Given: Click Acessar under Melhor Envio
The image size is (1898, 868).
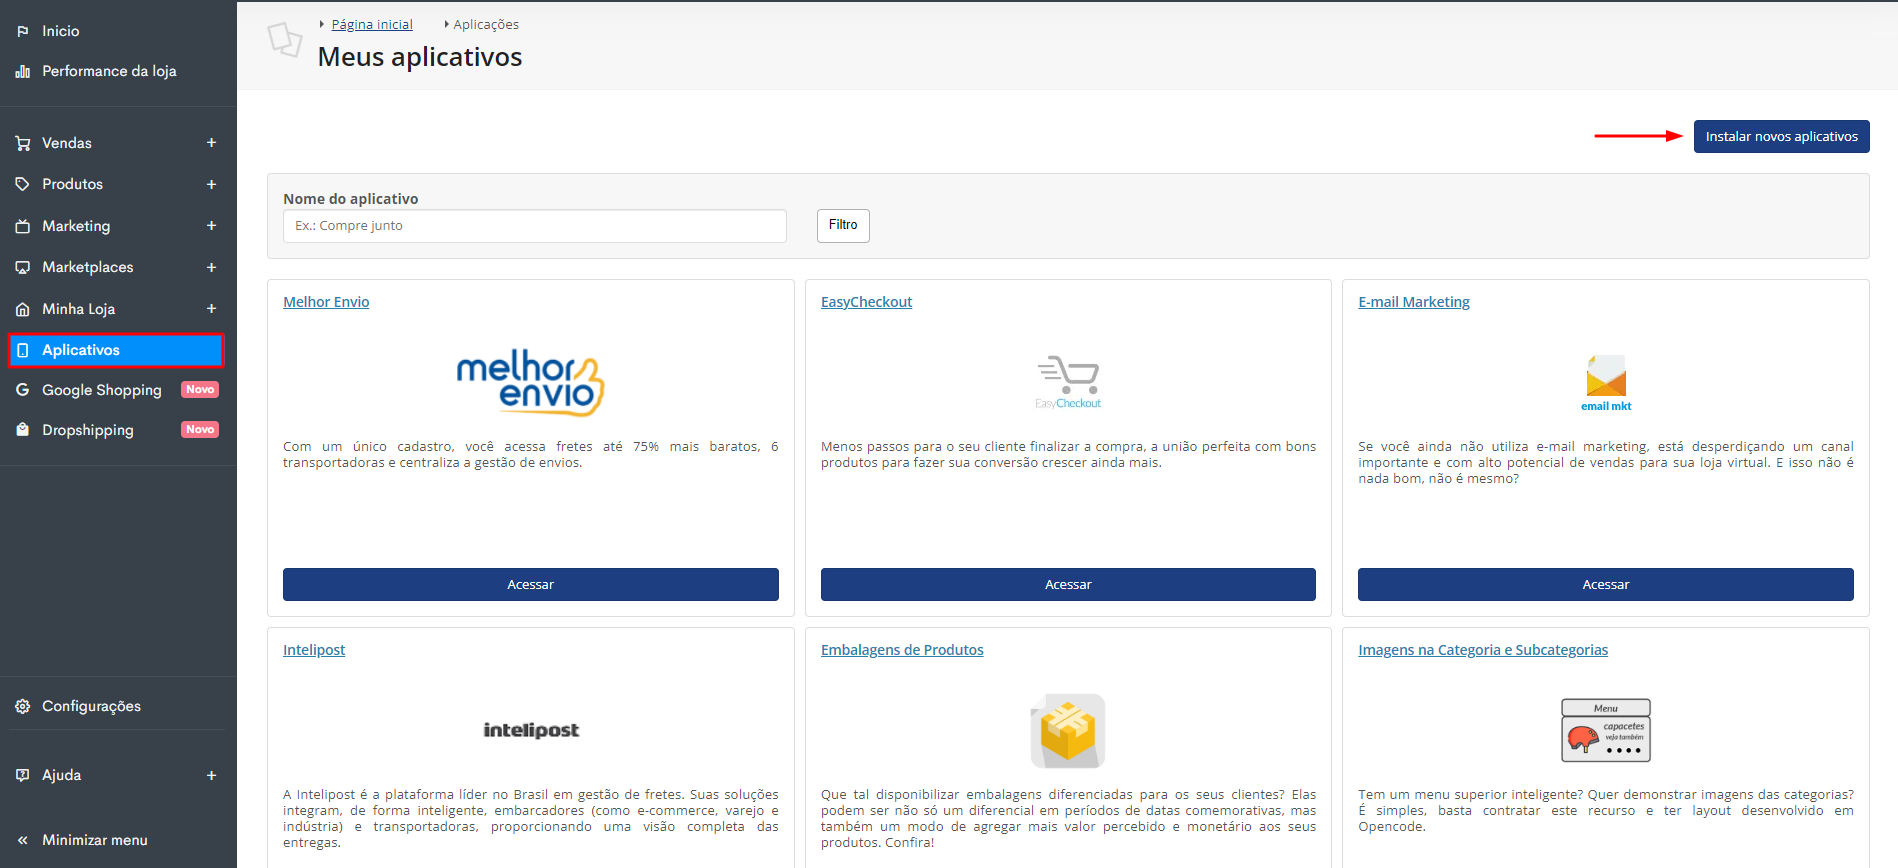Looking at the screenshot, I should point(530,585).
